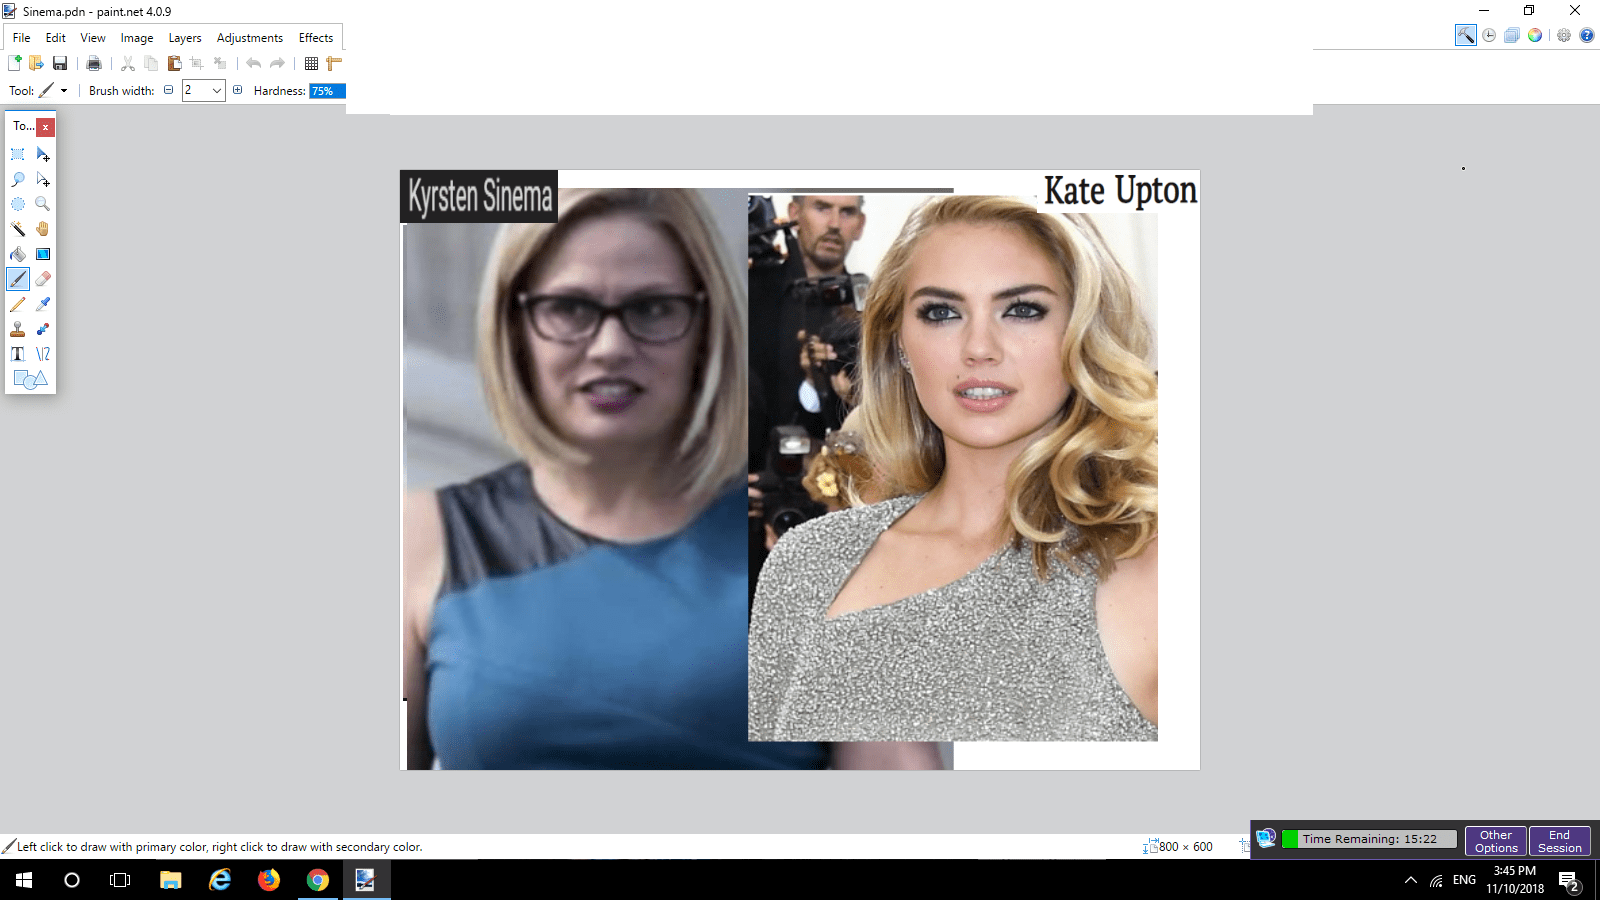Click the End Session button
1600x900 pixels.
1559,841
